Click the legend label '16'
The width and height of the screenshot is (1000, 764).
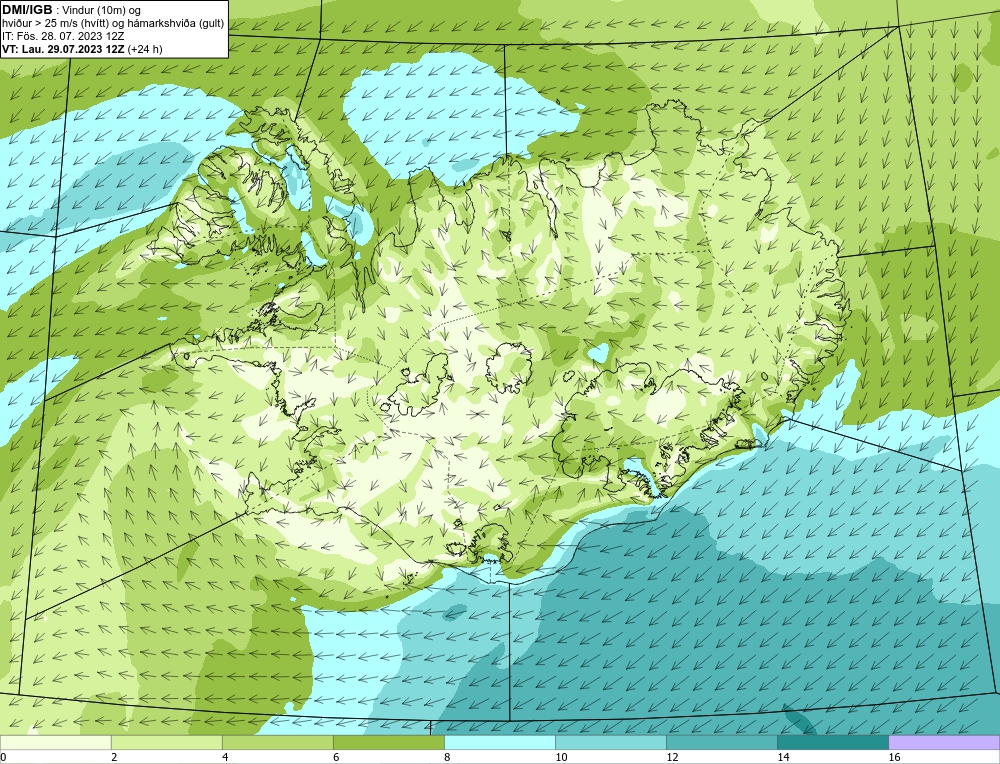pos(893,757)
